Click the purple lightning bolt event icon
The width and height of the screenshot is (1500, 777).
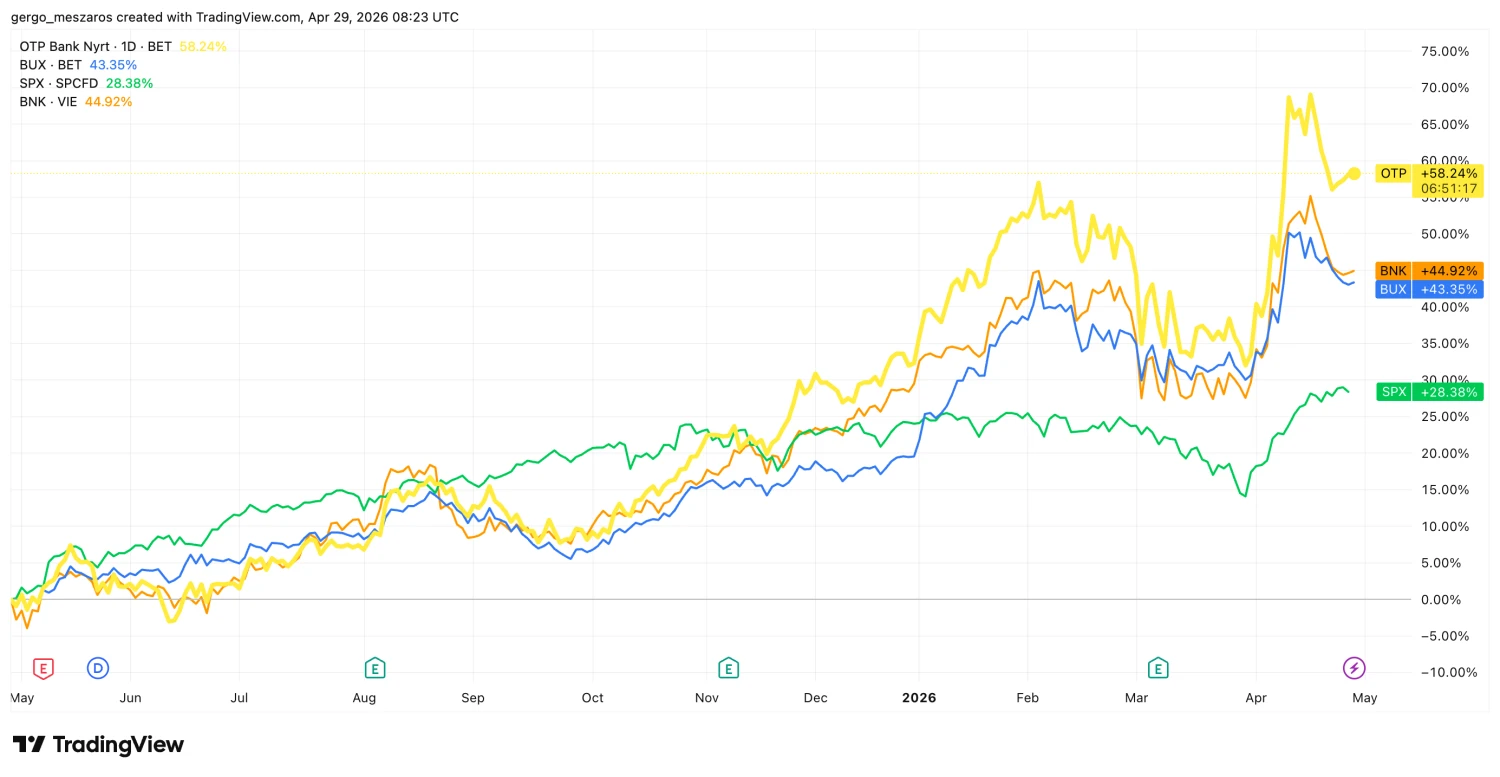[x=1354, y=668]
